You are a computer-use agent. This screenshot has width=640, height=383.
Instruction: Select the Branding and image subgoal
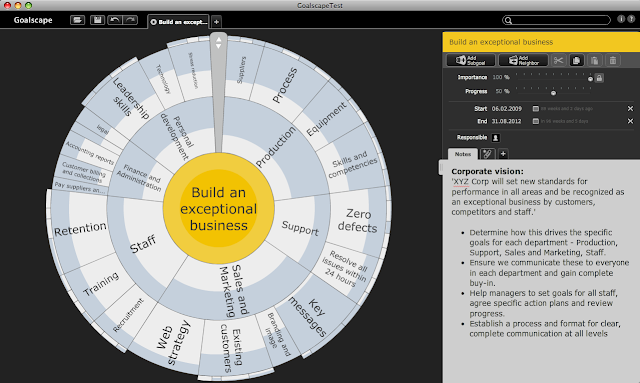(278, 334)
